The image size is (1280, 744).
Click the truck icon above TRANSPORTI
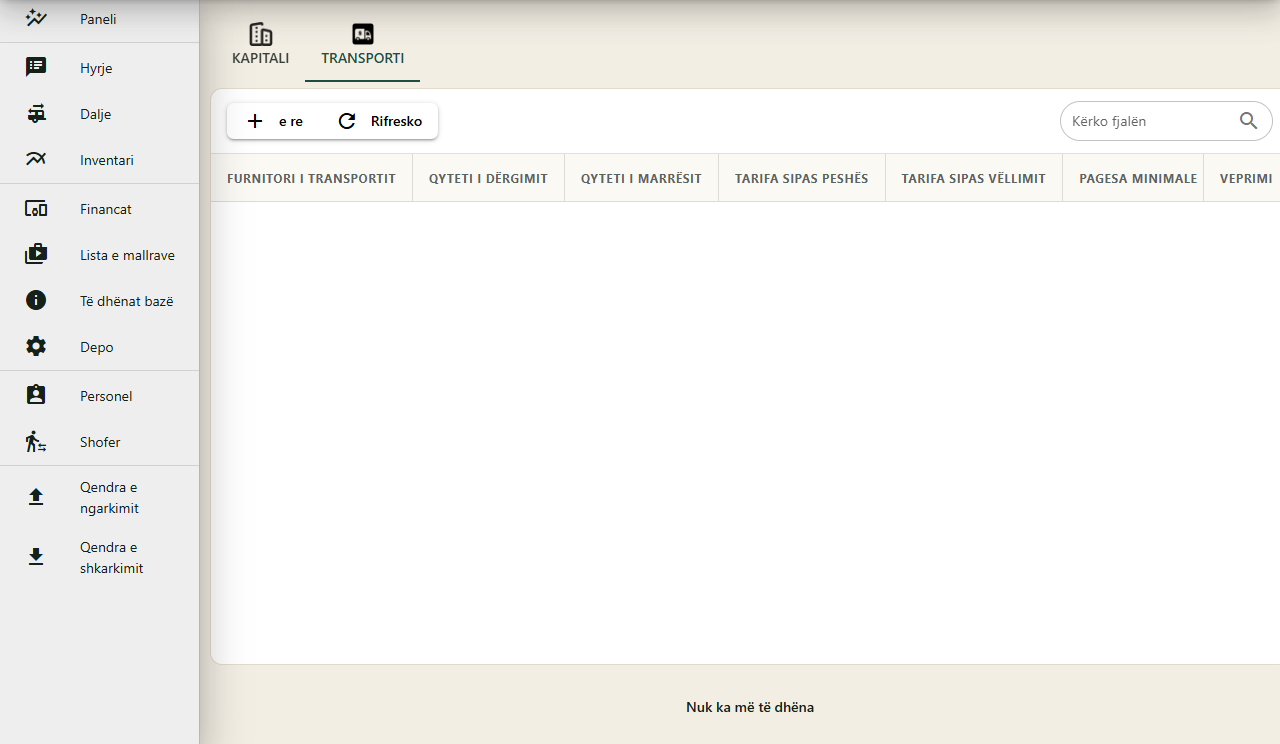point(363,34)
